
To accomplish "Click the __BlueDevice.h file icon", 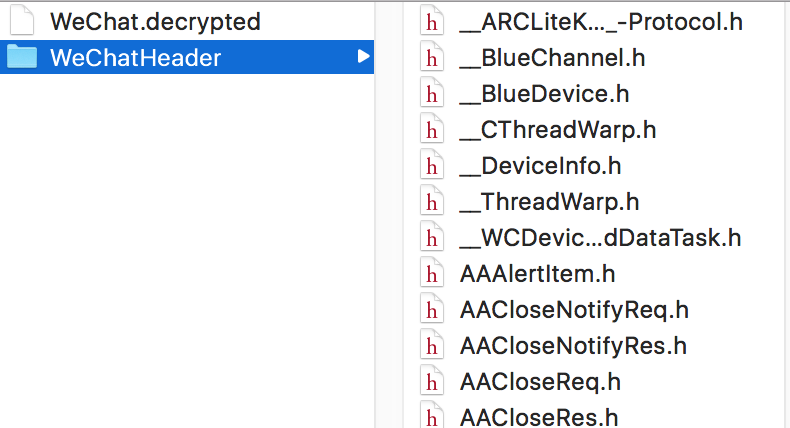I will (x=432, y=94).
